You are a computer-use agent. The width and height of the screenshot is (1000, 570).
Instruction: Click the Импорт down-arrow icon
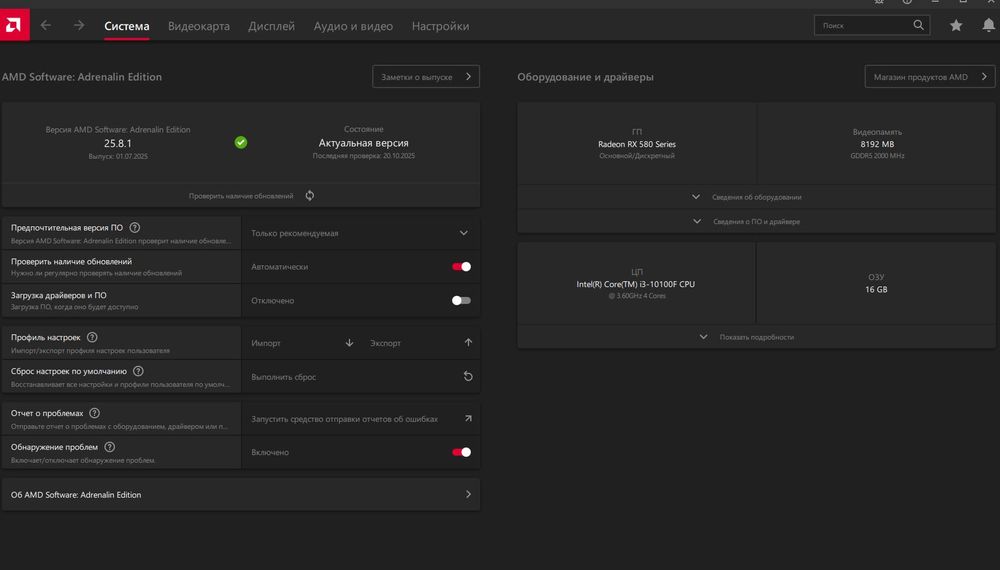(349, 343)
